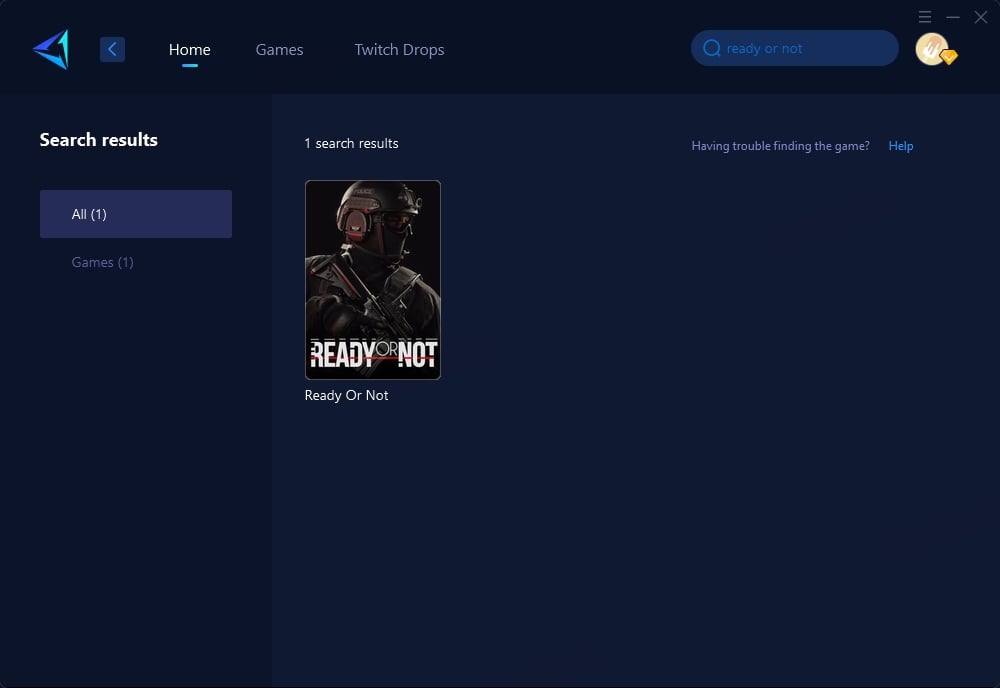
Task: Switch to the Games tab
Action: [279, 50]
